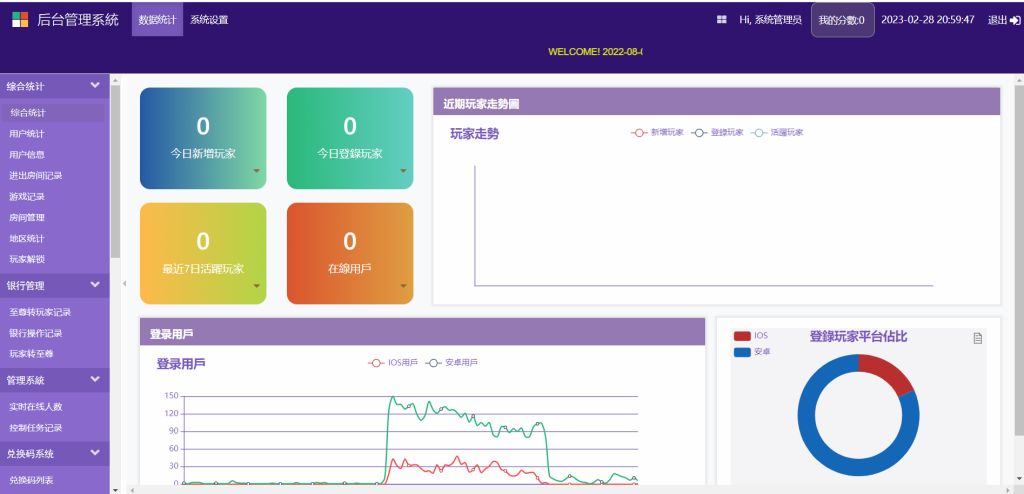1024x494 pixels.
Task: Click the 我的分數:0 button
Action: [842, 20]
